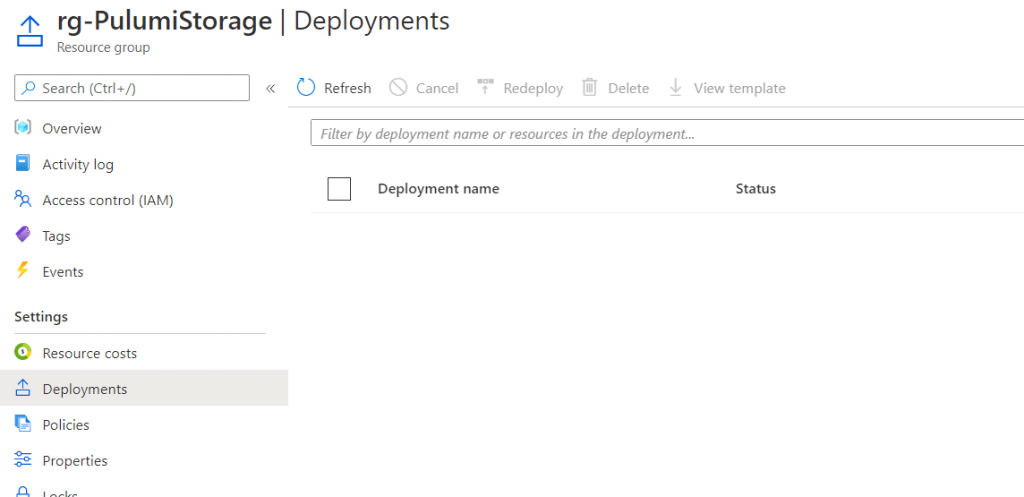1024x497 pixels.
Task: Click the Refresh circular arrow icon
Action: tap(306, 88)
